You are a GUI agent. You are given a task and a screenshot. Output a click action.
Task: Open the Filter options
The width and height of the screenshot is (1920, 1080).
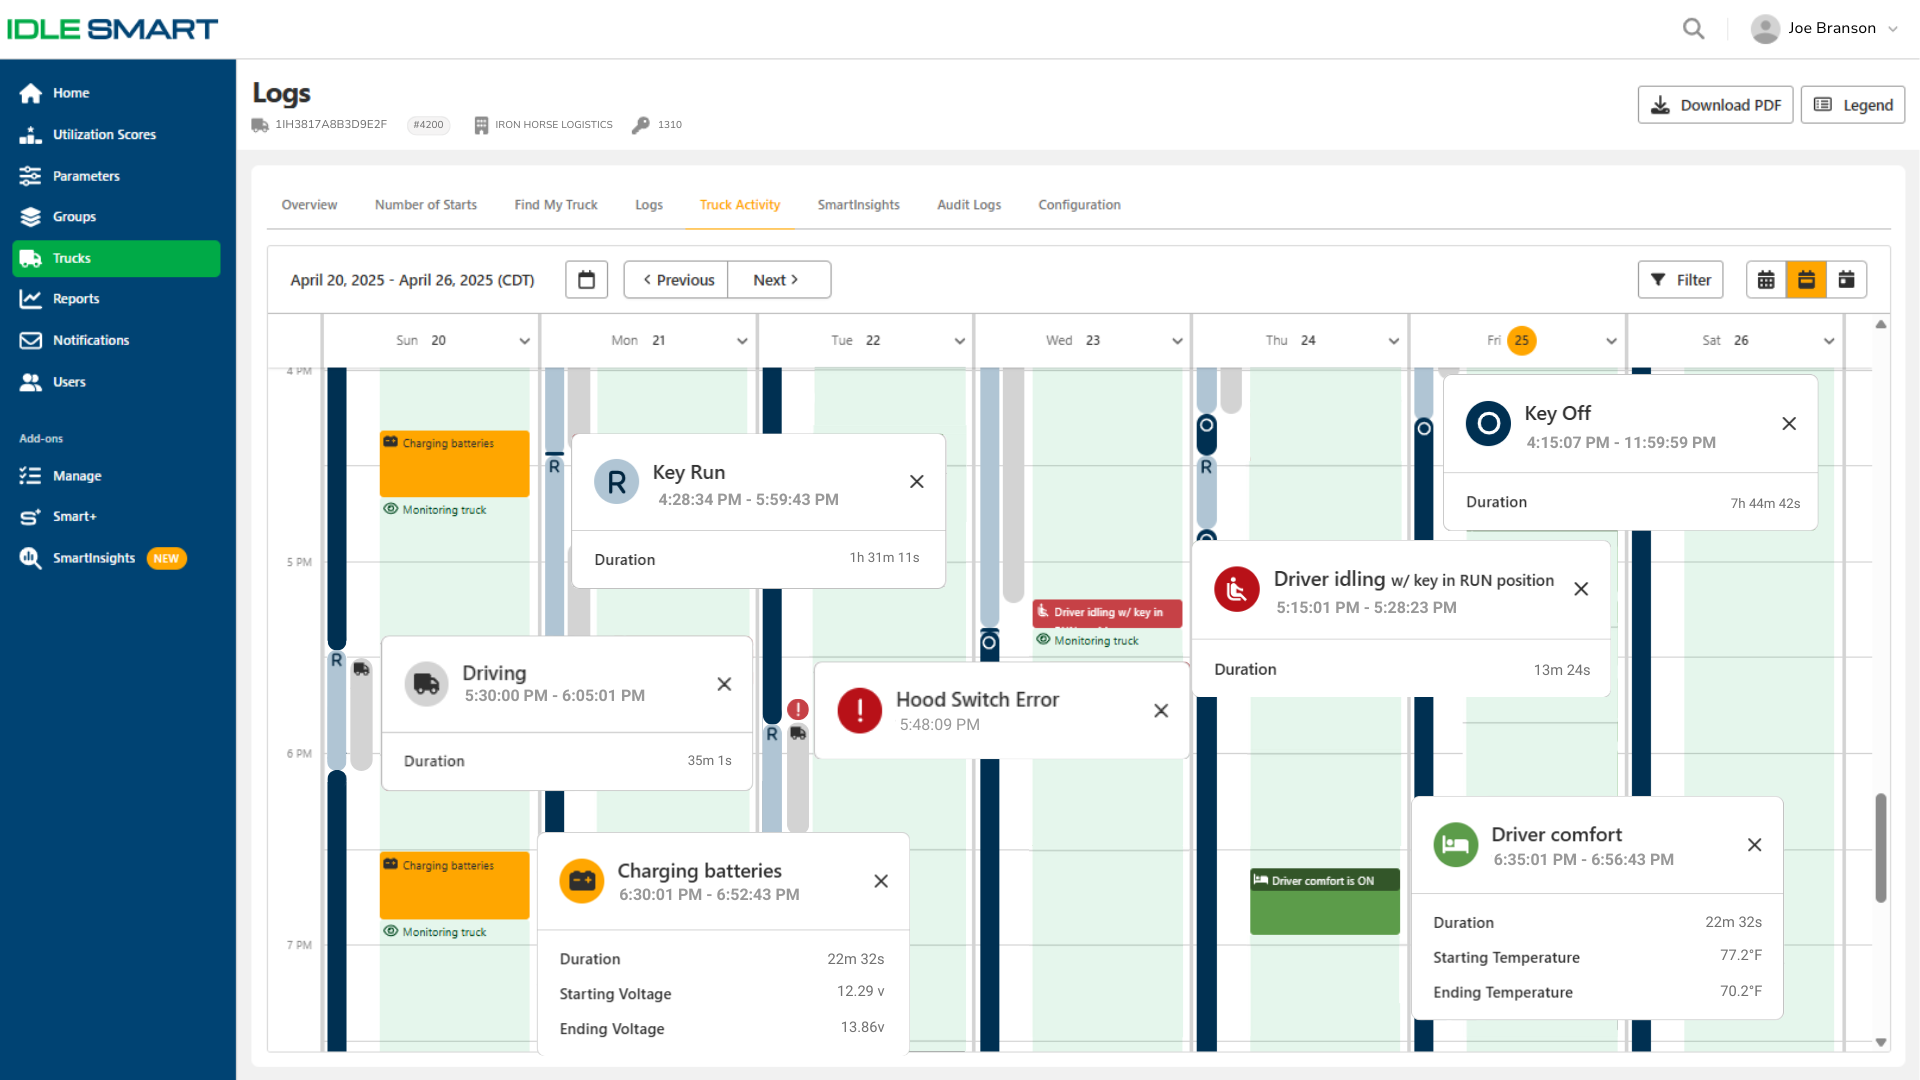(x=1680, y=280)
